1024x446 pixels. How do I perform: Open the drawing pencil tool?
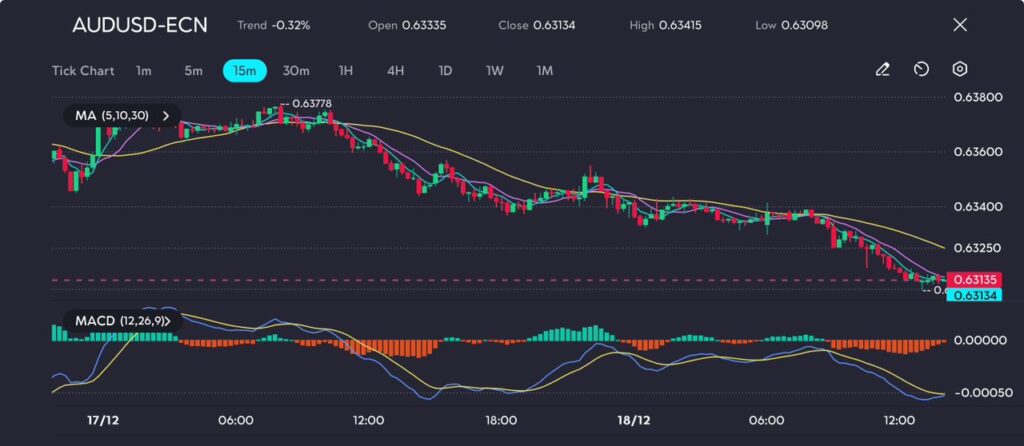point(882,70)
